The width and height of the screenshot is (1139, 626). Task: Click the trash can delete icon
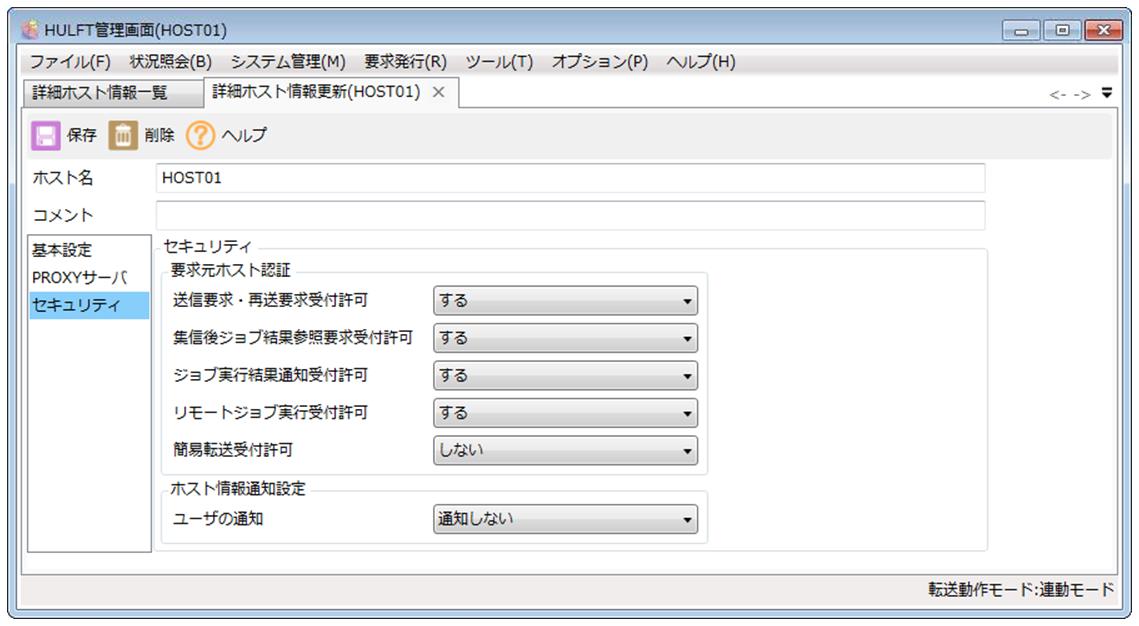[123, 135]
